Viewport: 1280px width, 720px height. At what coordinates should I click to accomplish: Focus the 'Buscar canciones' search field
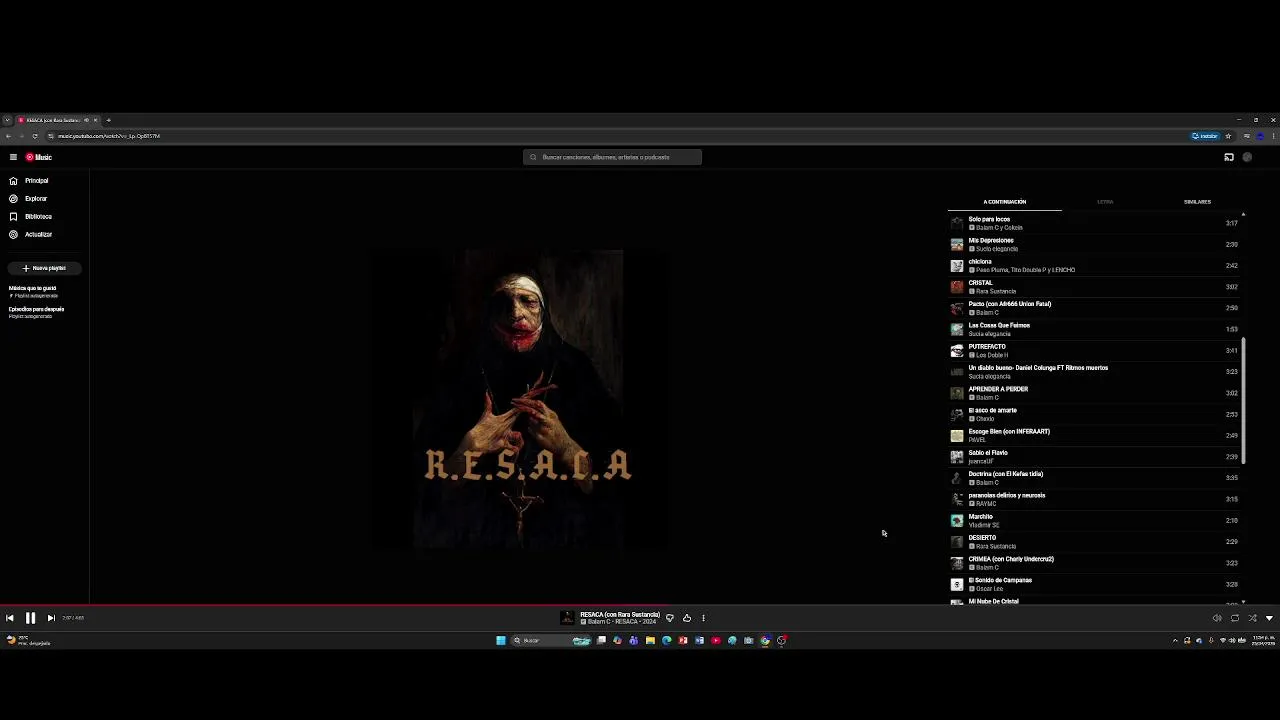click(612, 157)
